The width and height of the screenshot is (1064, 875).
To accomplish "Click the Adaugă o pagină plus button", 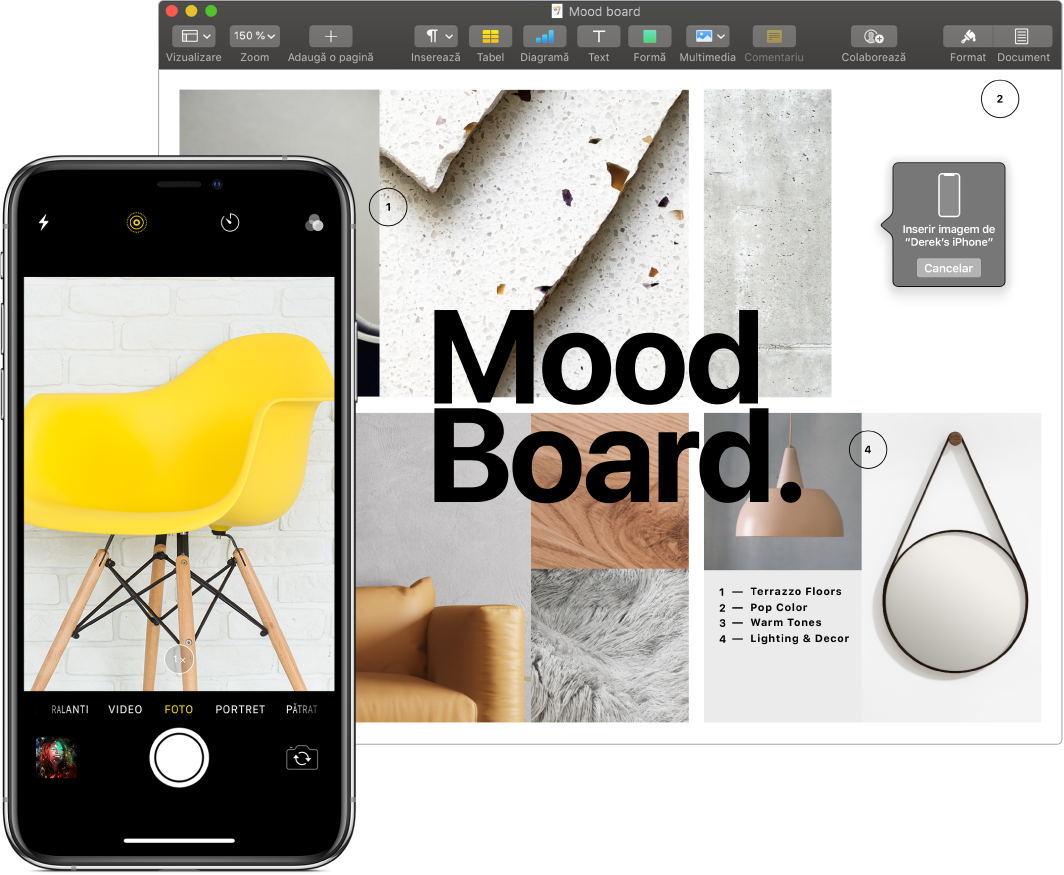I will tap(330, 36).
